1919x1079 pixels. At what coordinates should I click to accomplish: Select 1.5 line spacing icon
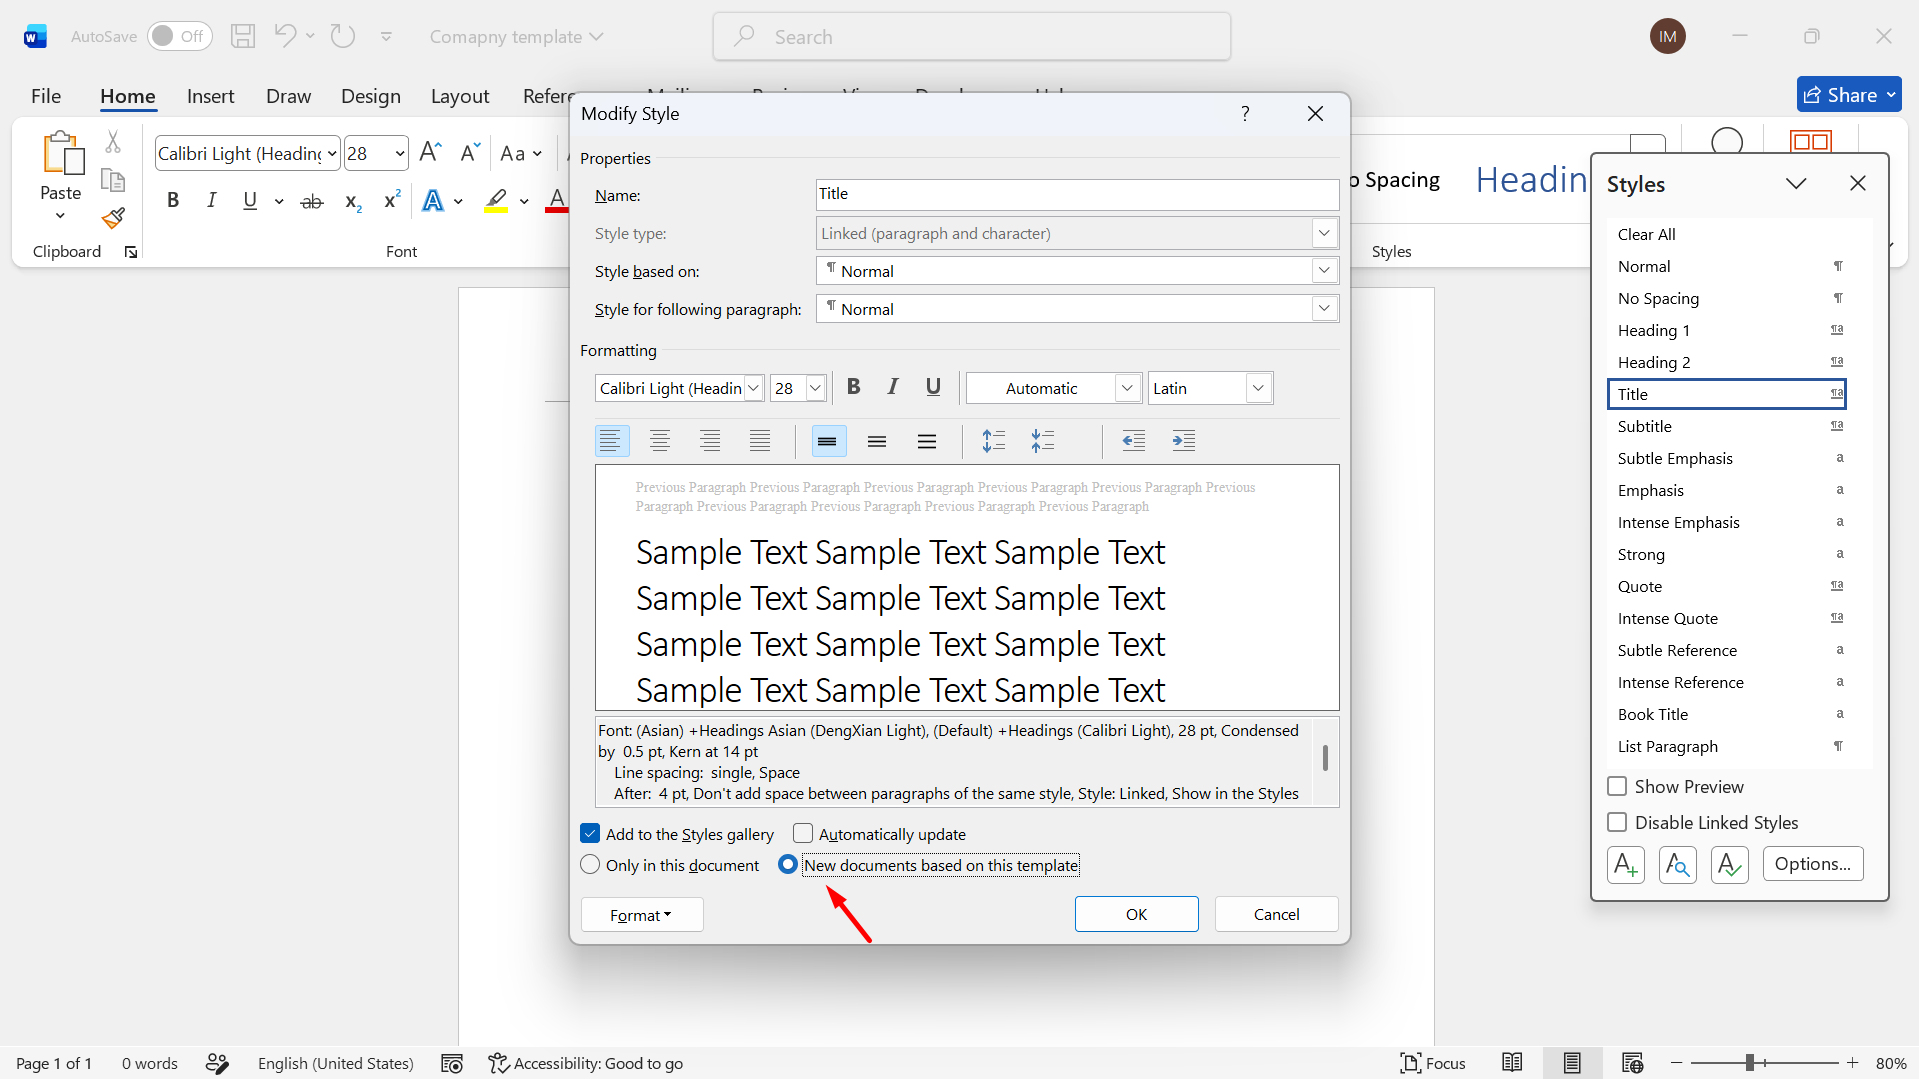[877, 441]
